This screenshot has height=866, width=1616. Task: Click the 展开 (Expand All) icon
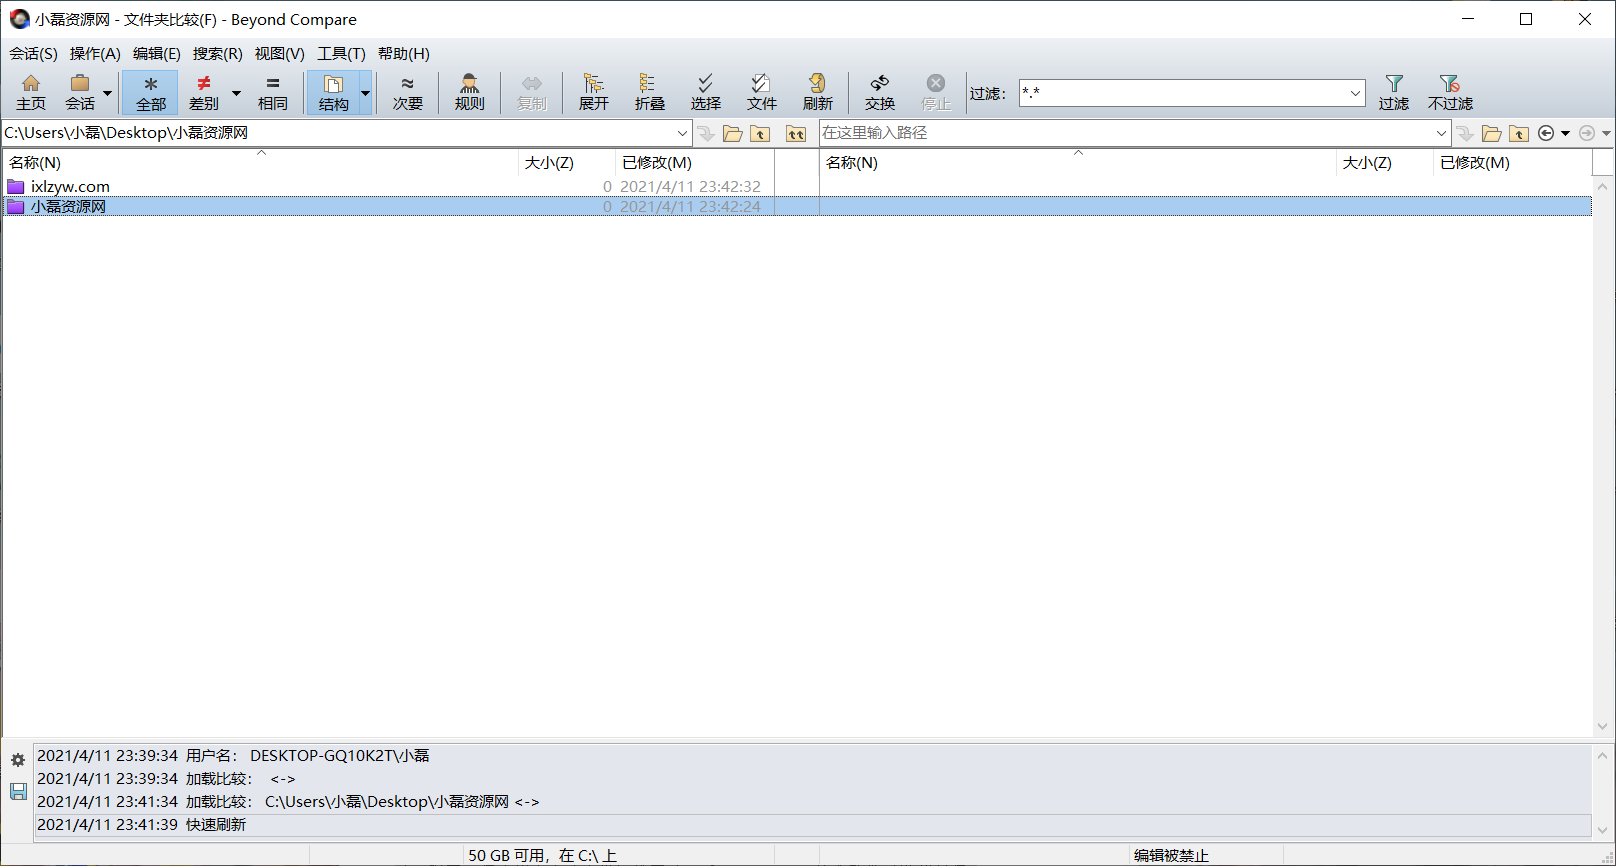click(x=593, y=92)
